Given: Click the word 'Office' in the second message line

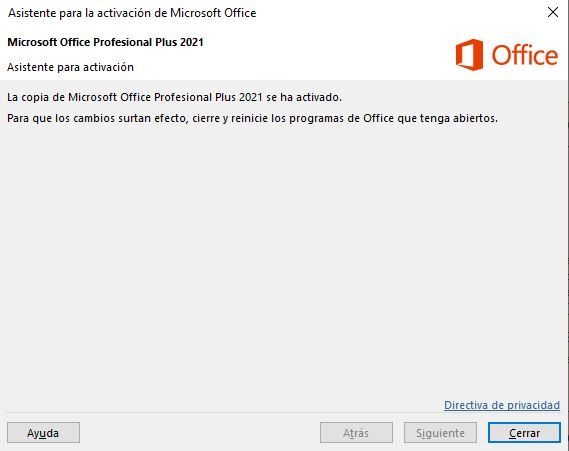Looking at the screenshot, I should [x=378, y=118].
